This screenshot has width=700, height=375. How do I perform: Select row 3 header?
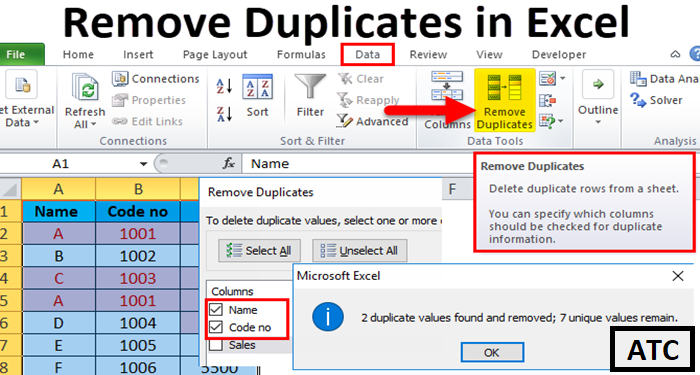tap(10, 256)
